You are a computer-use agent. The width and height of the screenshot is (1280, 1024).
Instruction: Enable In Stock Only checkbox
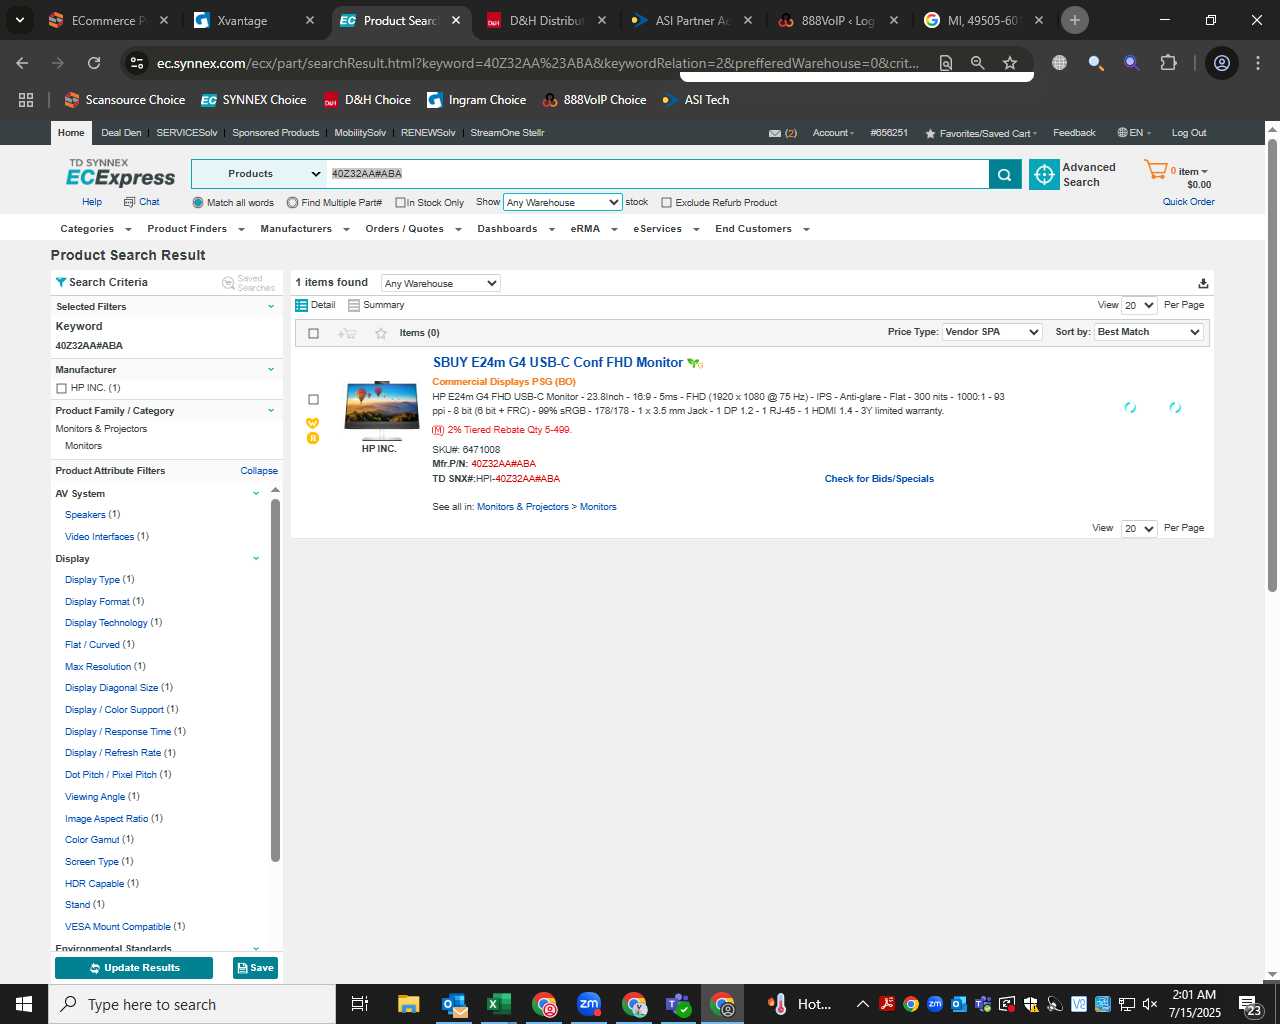coord(400,203)
